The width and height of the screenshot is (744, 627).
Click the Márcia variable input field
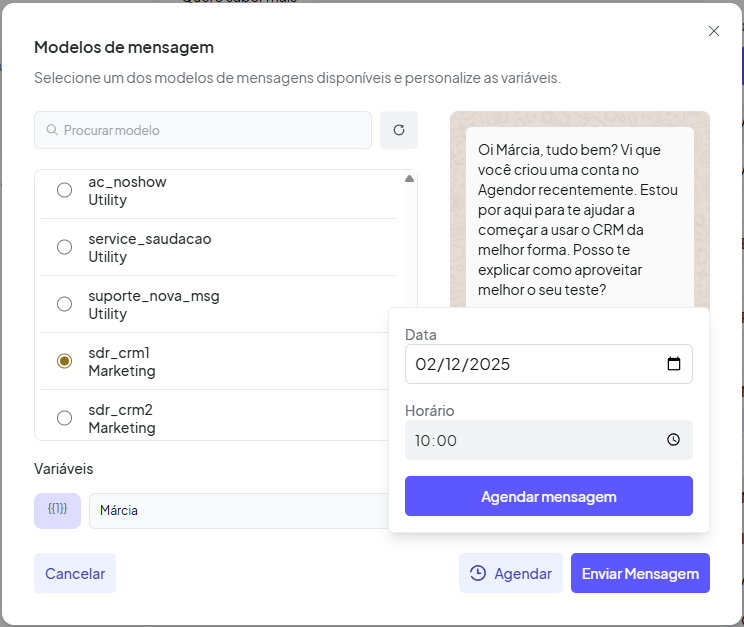pos(238,511)
